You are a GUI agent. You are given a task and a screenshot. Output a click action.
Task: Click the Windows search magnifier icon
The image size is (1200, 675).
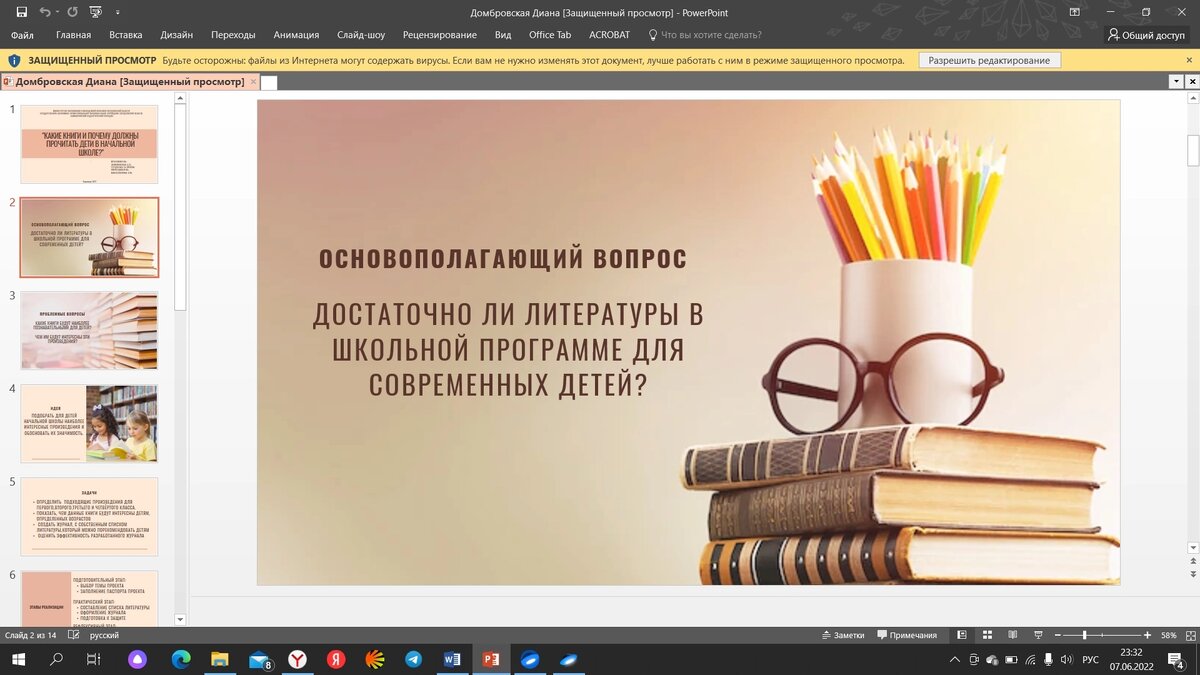point(57,659)
